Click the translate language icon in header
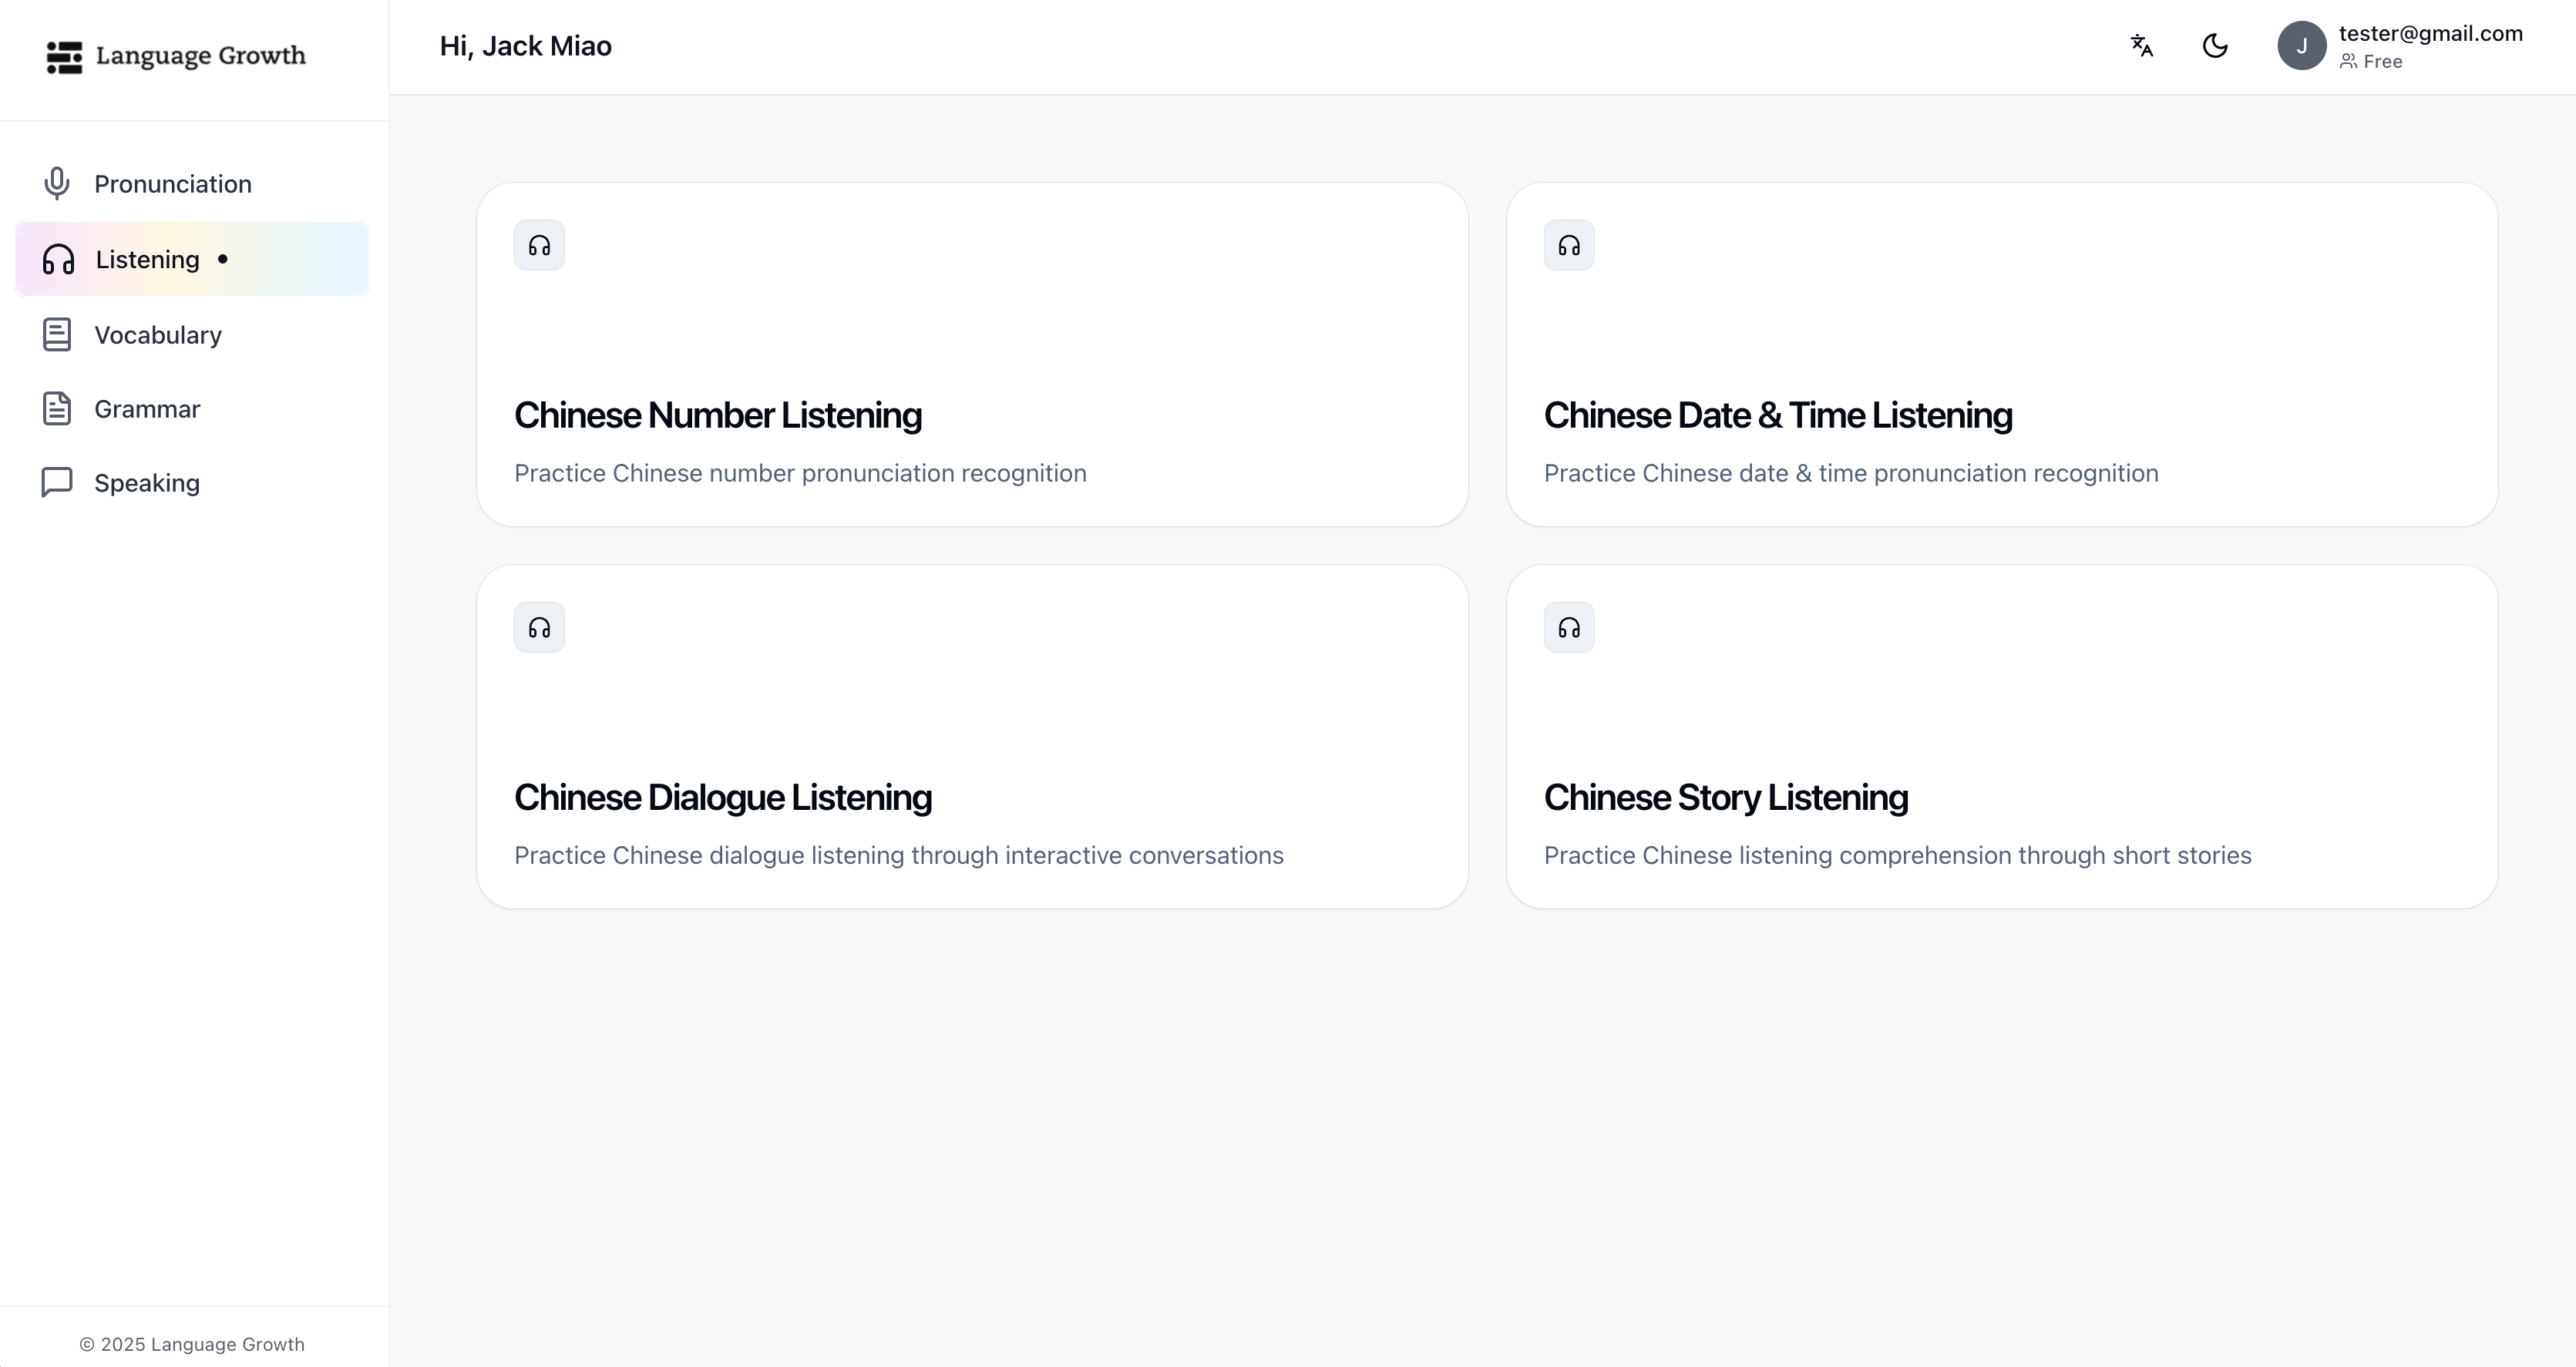This screenshot has width=2576, height=1367. tap(2141, 46)
